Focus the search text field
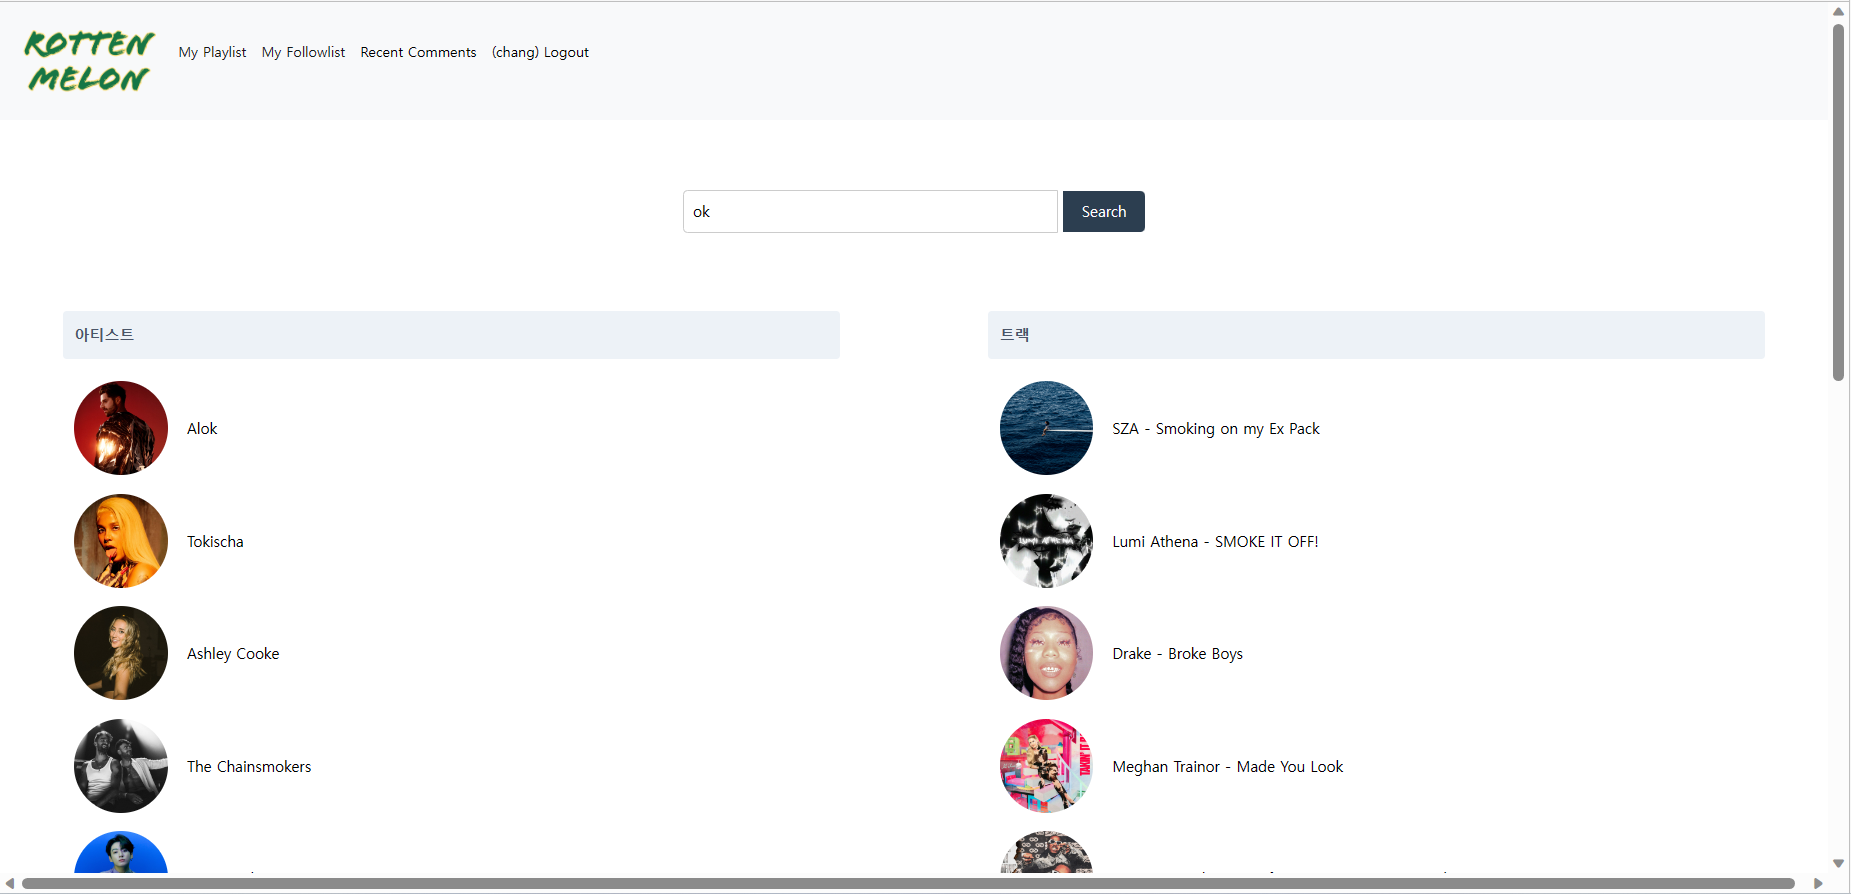This screenshot has height=894, width=1851. coord(870,211)
